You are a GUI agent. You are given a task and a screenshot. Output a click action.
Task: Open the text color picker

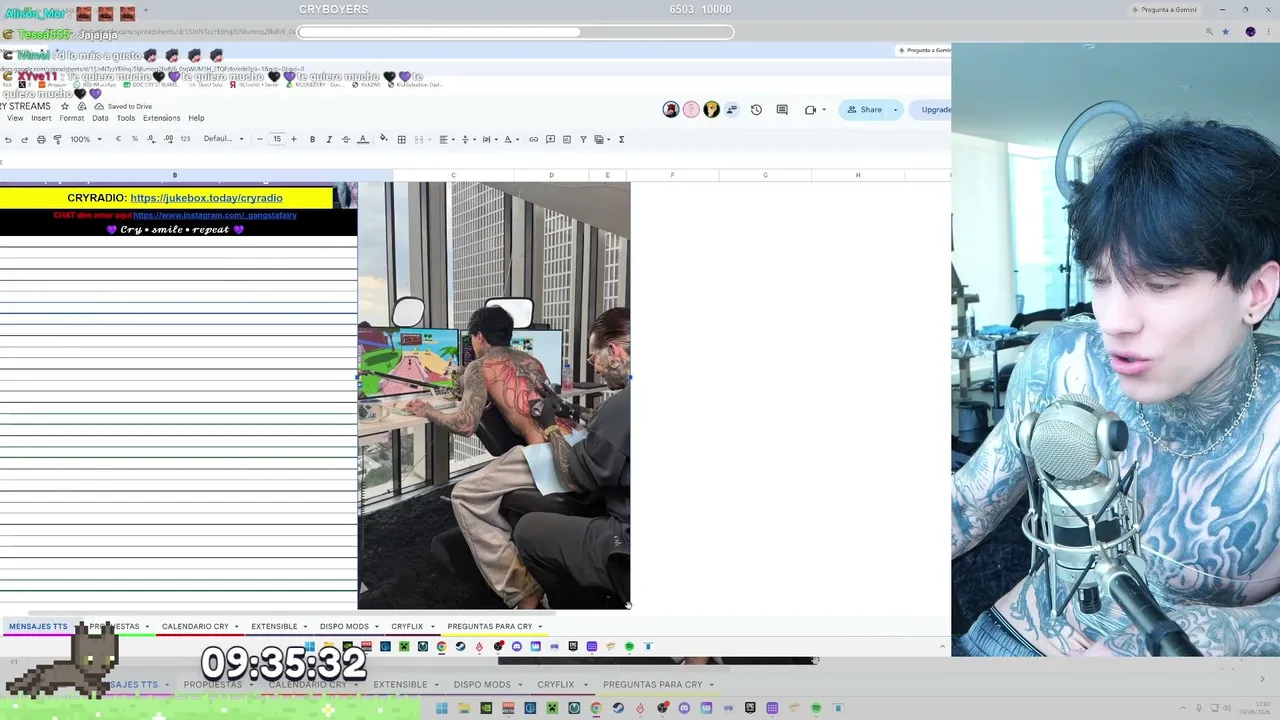click(x=363, y=139)
